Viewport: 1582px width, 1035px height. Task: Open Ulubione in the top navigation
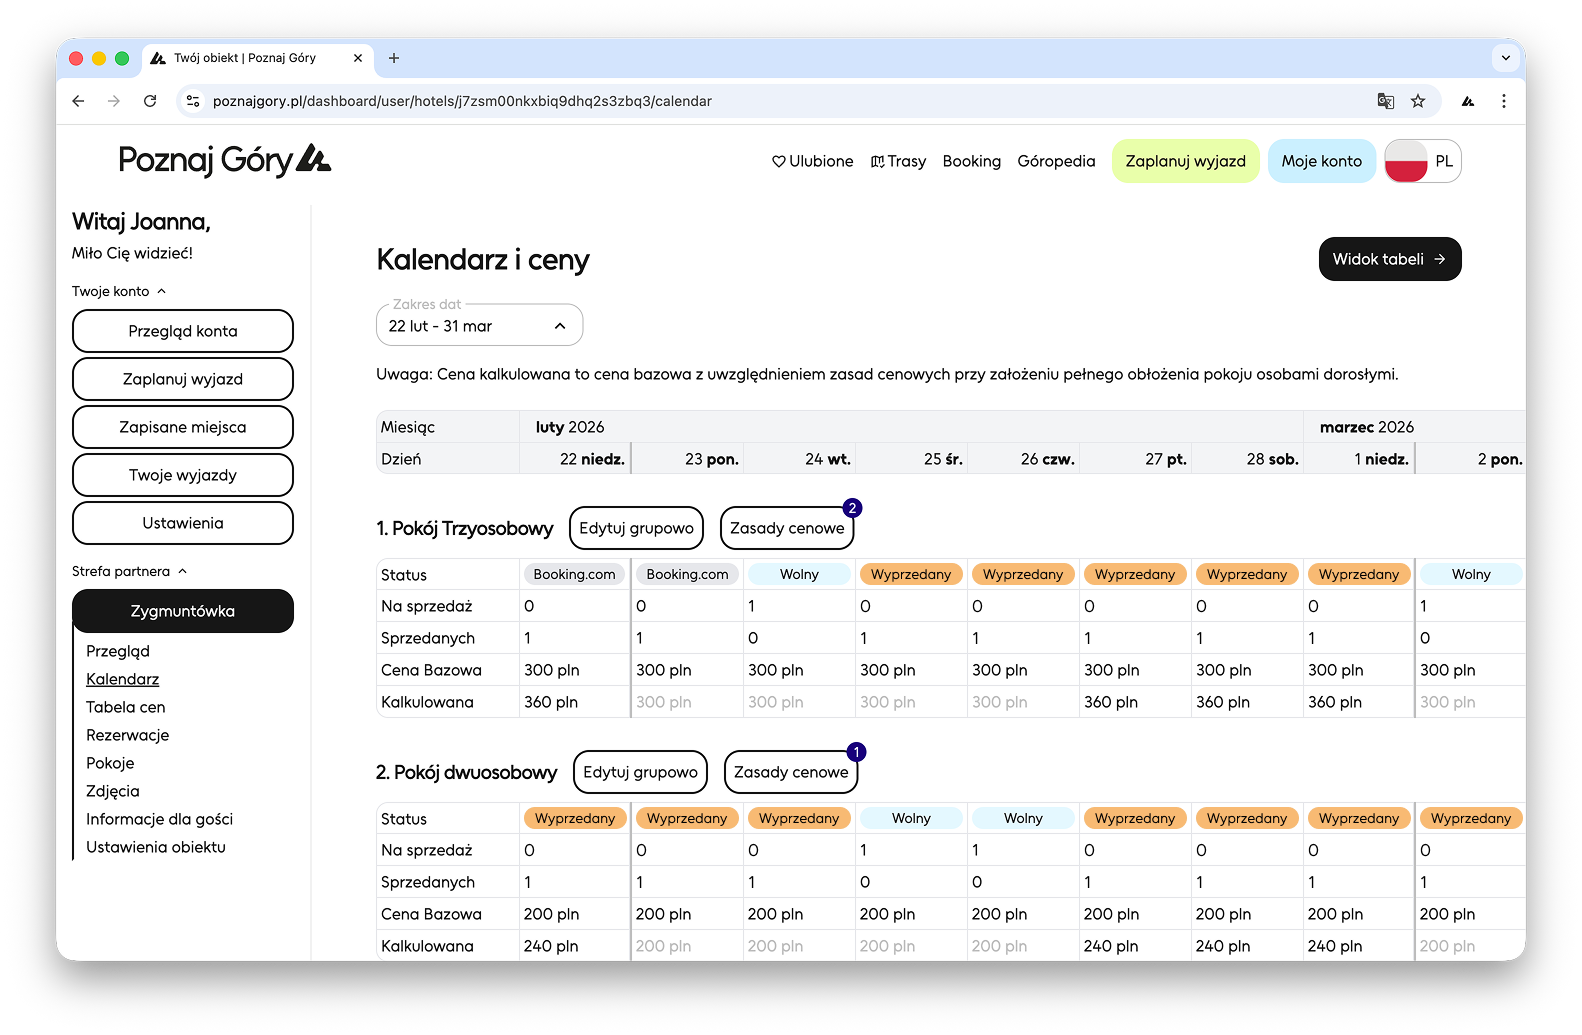(813, 161)
